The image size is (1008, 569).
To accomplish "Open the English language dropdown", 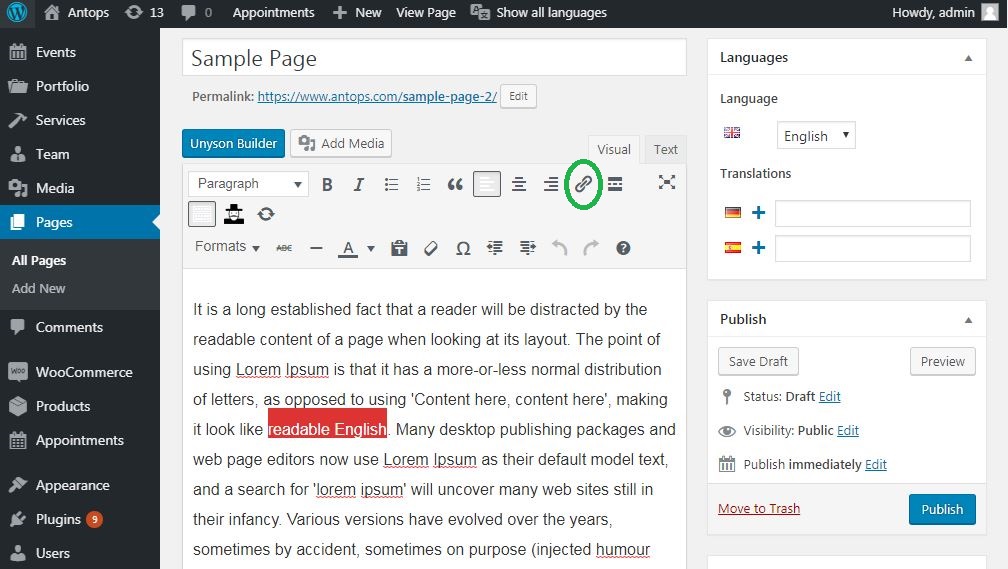I will coord(816,136).
